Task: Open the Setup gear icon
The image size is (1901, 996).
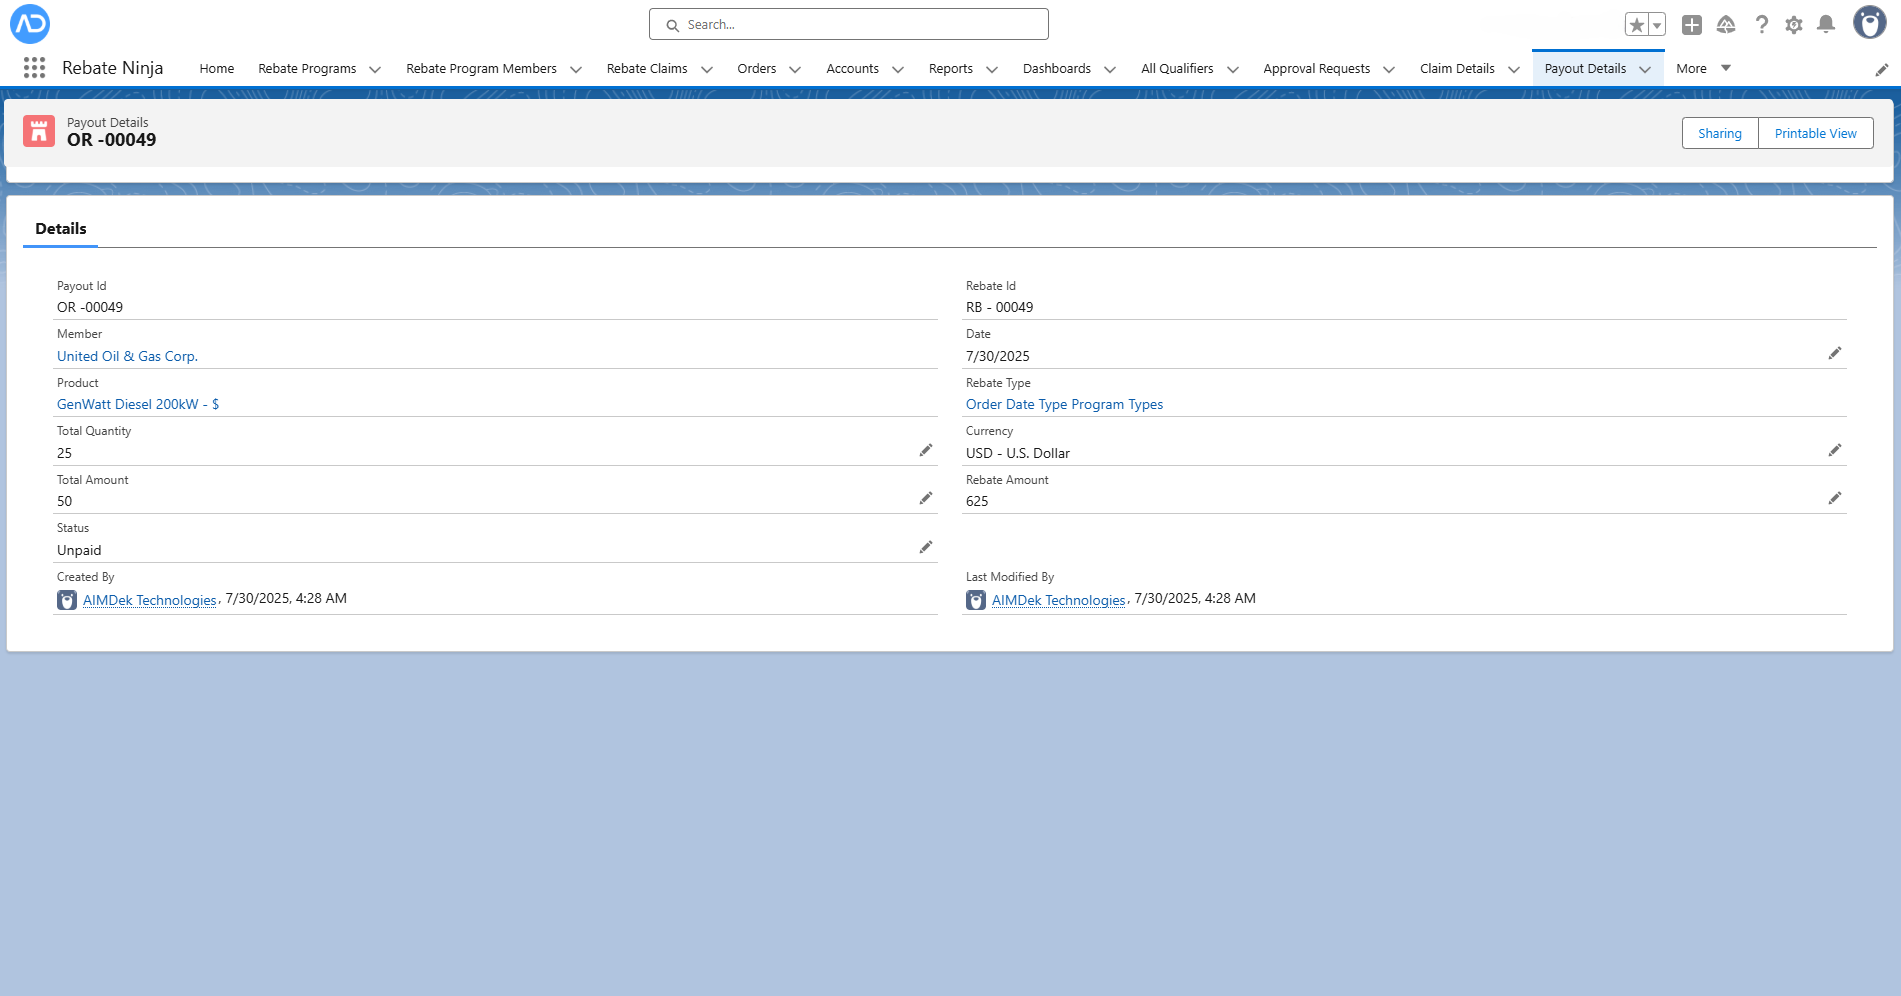Action: pos(1794,25)
